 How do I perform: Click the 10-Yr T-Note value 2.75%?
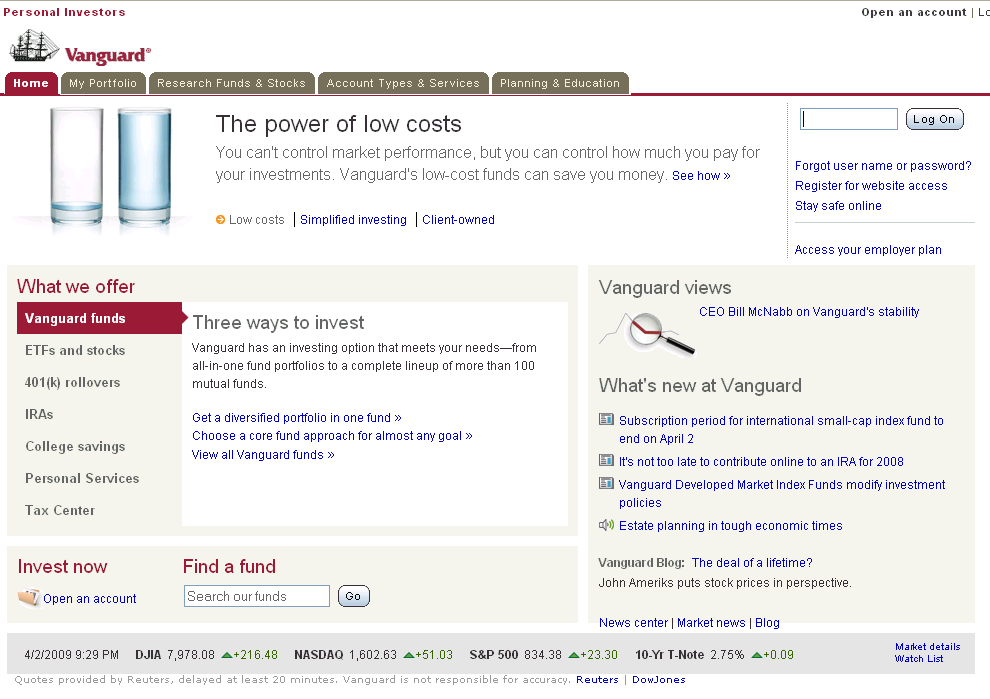point(727,655)
